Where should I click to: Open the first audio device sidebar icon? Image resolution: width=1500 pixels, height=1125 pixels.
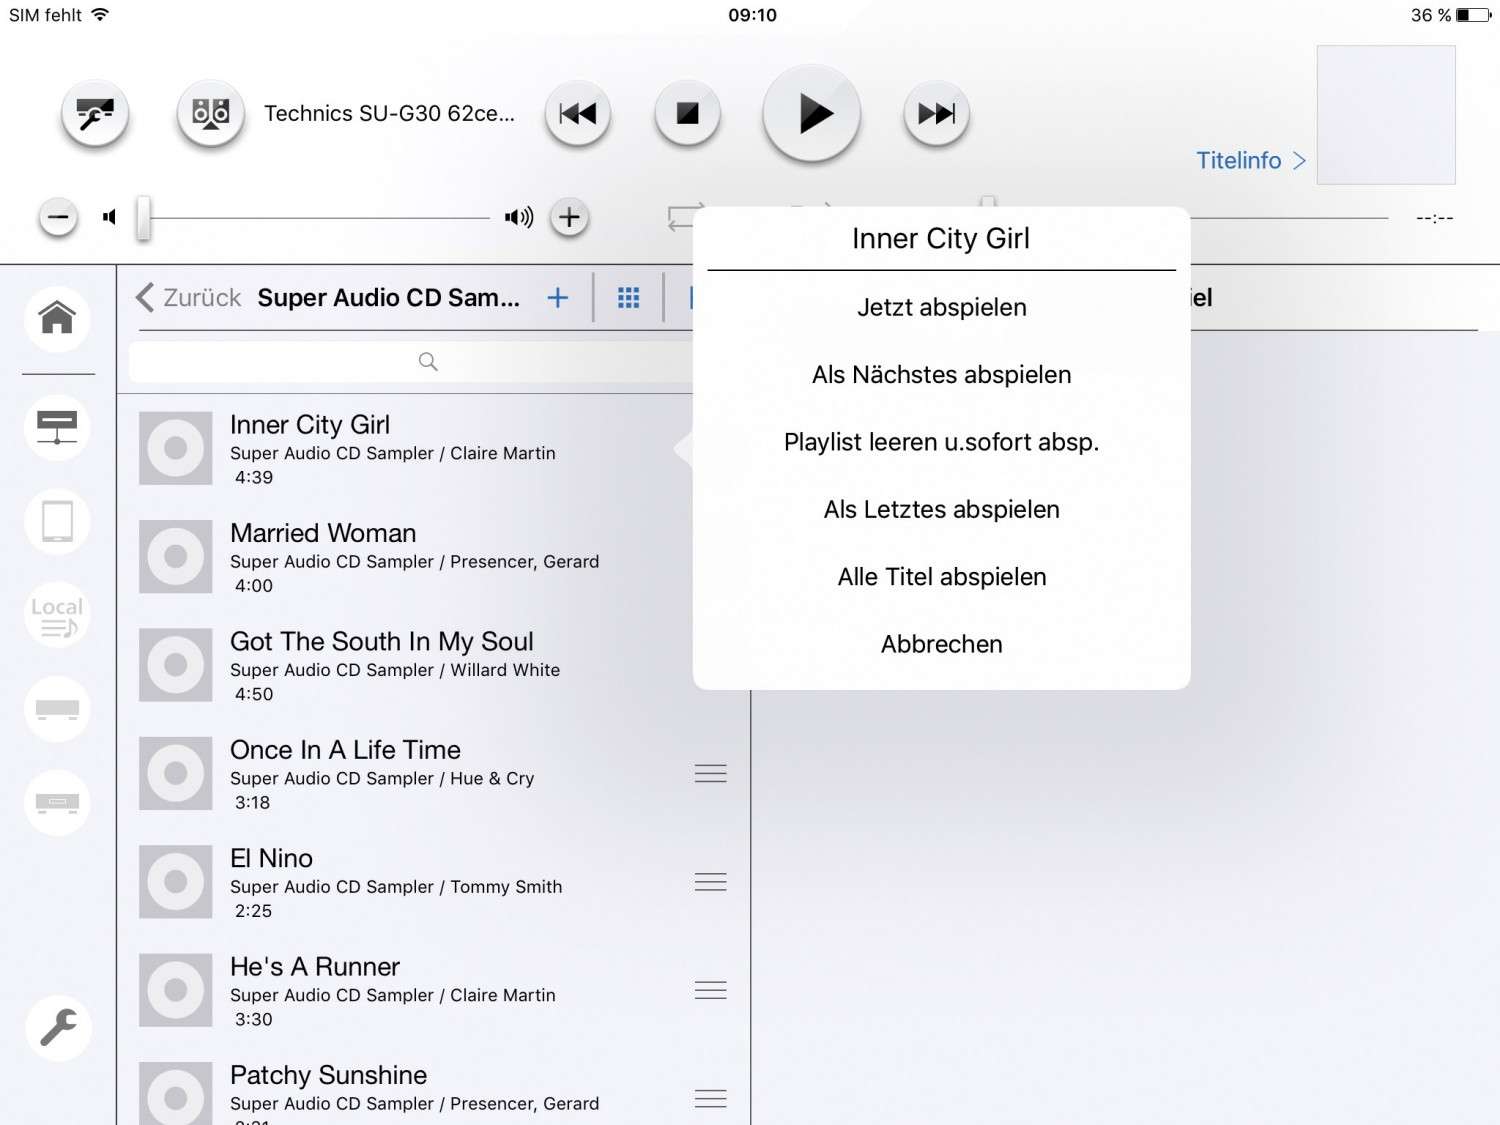(57, 709)
